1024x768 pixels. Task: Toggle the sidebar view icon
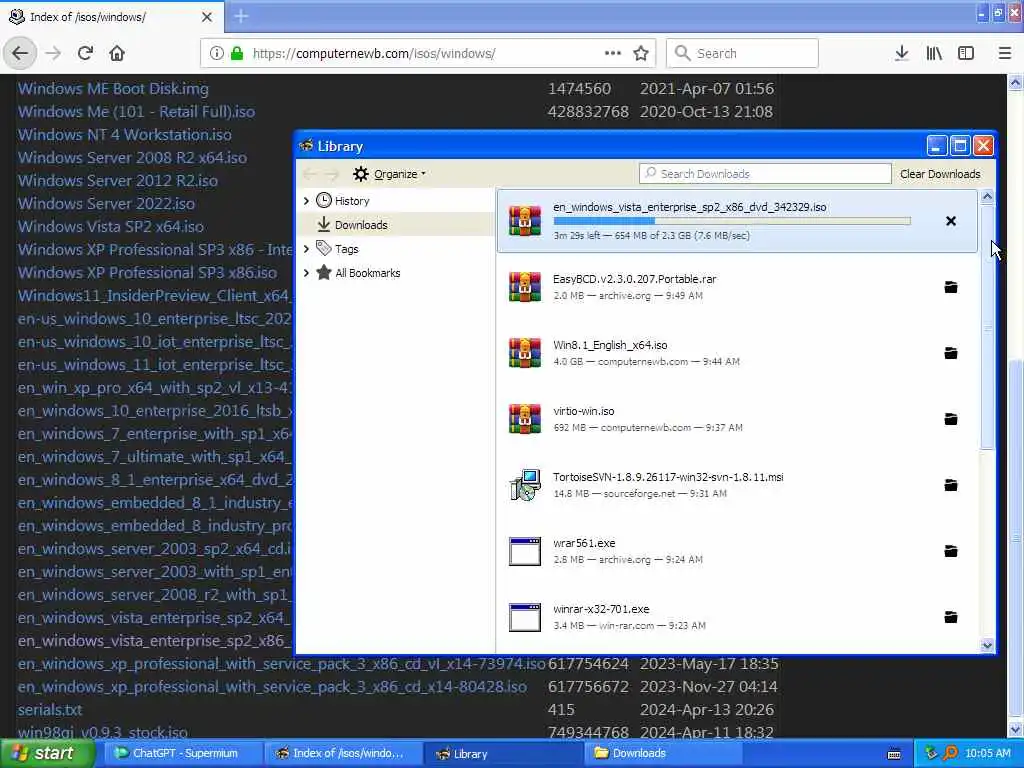pyautogui.click(x=966, y=53)
